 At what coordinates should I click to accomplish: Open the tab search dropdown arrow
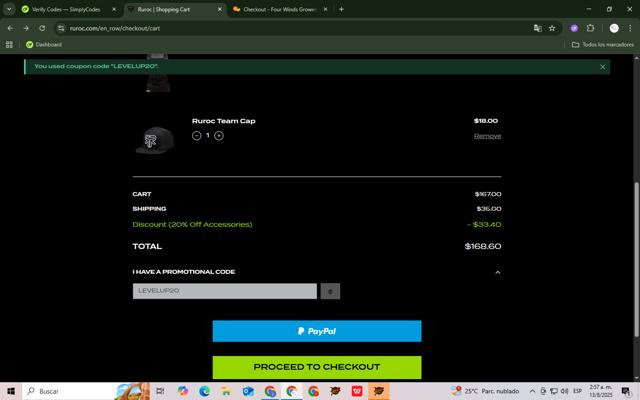9,9
